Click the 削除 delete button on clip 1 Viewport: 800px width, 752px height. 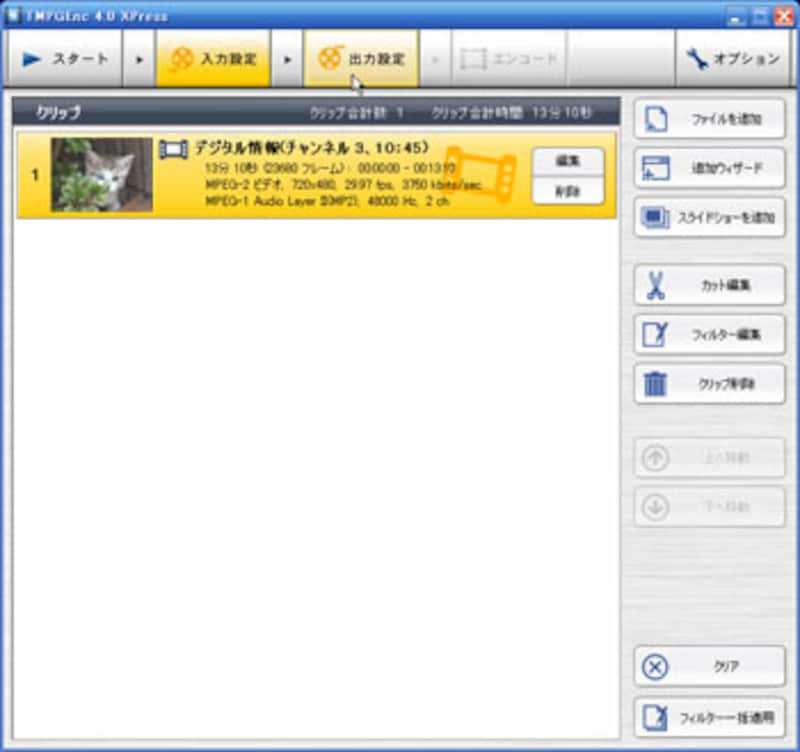pos(568,191)
